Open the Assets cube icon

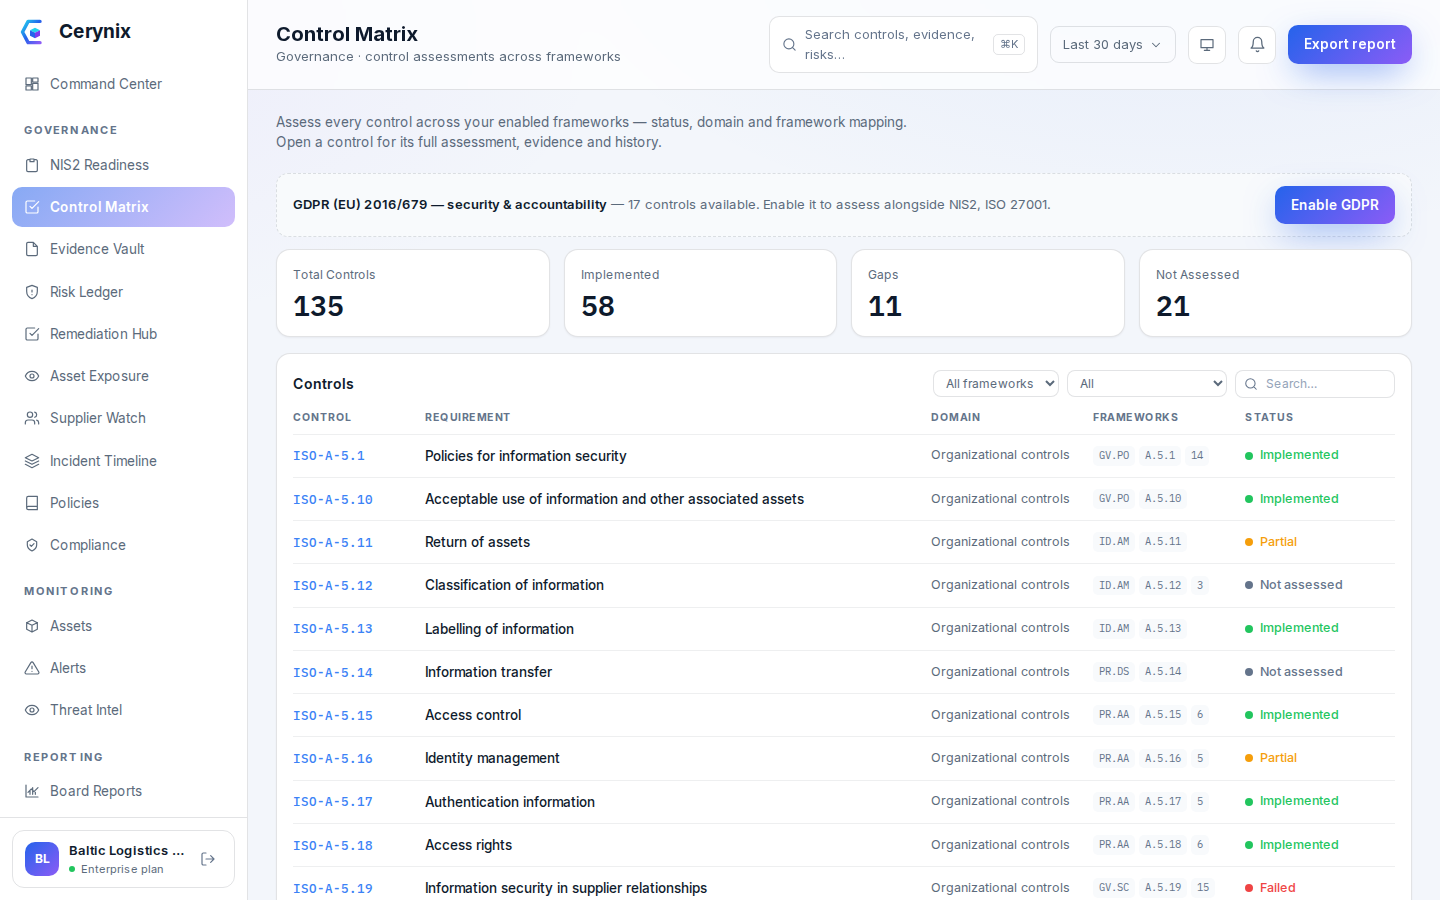pyautogui.click(x=32, y=626)
